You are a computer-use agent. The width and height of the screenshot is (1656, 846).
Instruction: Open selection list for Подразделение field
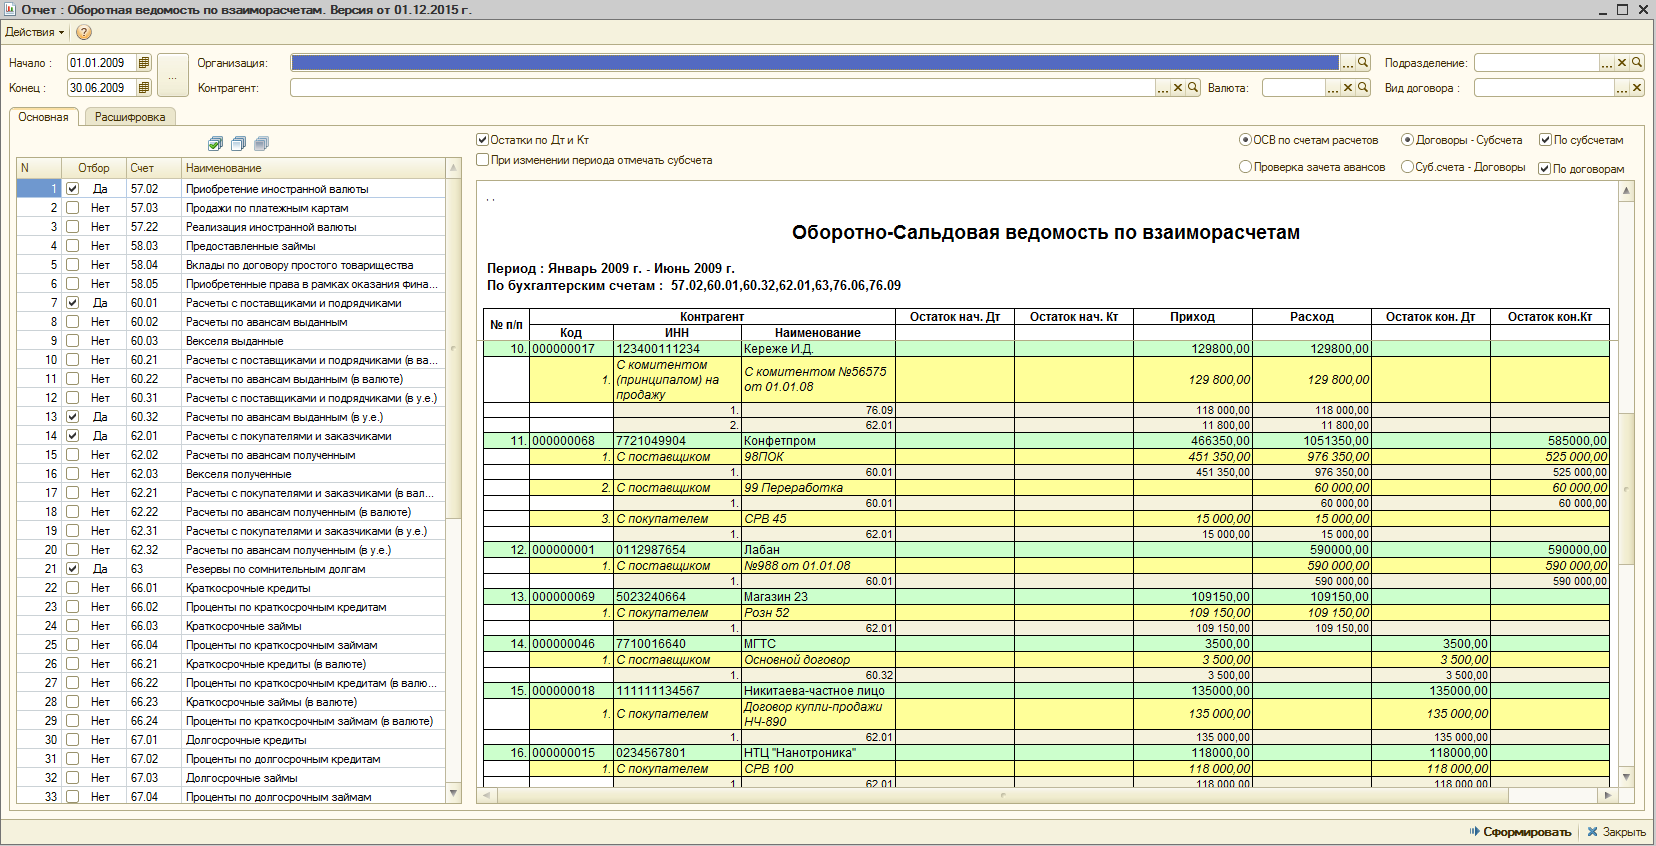1607,63
